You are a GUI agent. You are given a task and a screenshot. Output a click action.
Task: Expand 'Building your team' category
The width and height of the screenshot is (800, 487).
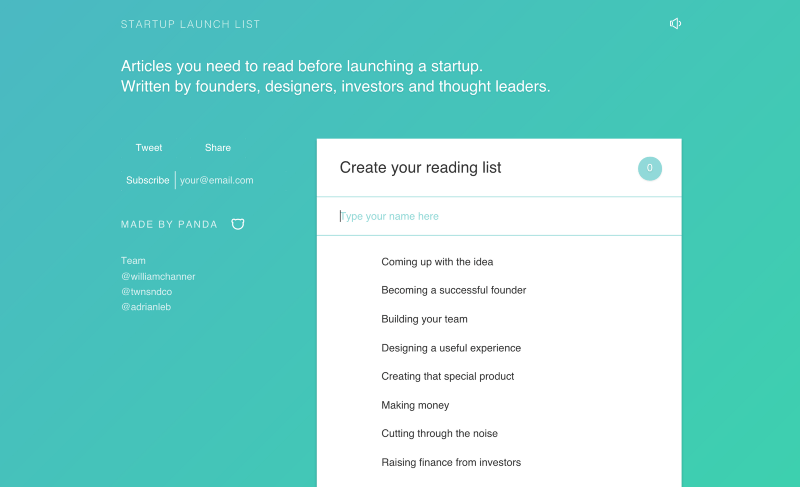pyautogui.click(x=424, y=319)
